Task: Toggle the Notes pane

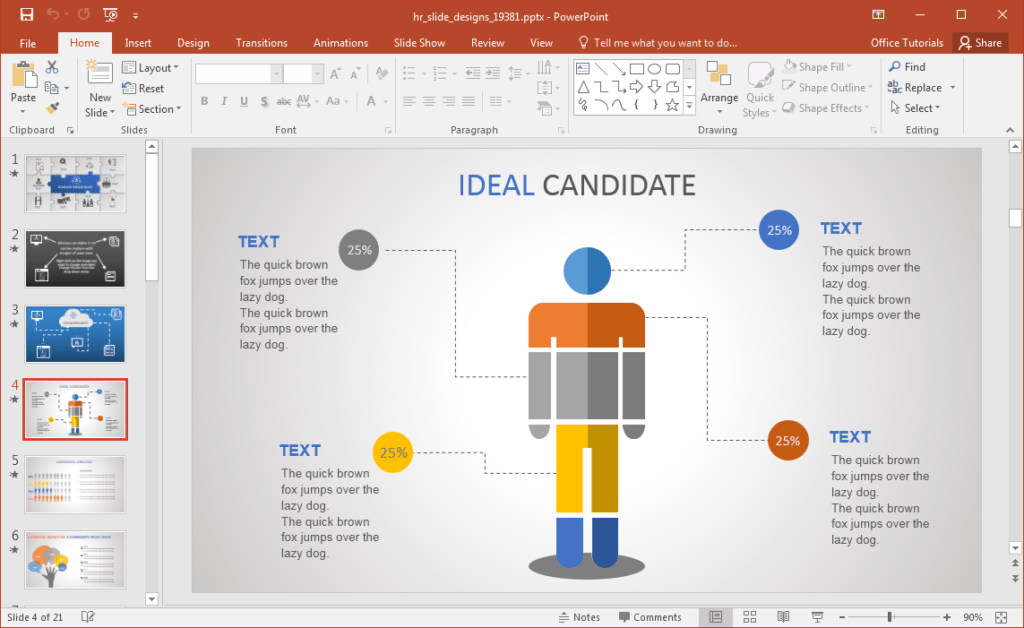Action: point(579,617)
